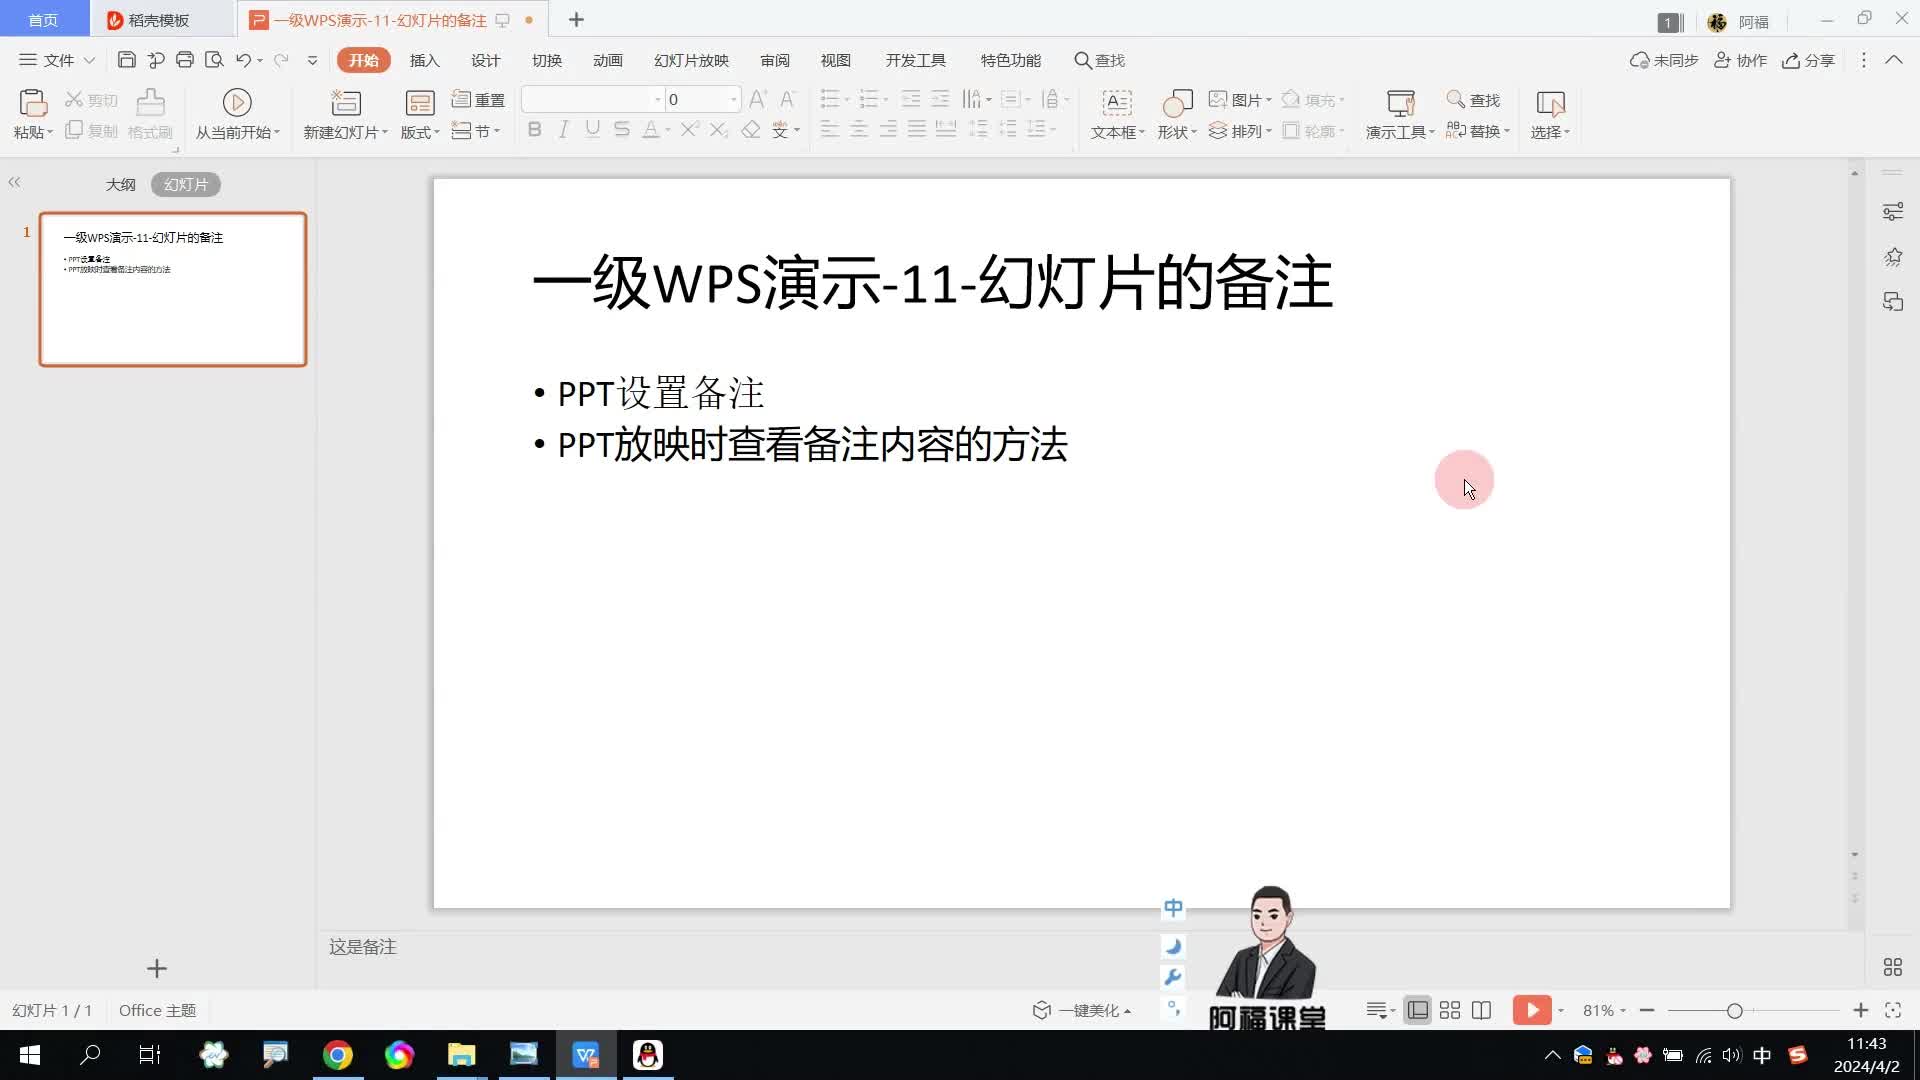Start slideshow with orange play button
This screenshot has width=1920, height=1080.
tap(1531, 1010)
